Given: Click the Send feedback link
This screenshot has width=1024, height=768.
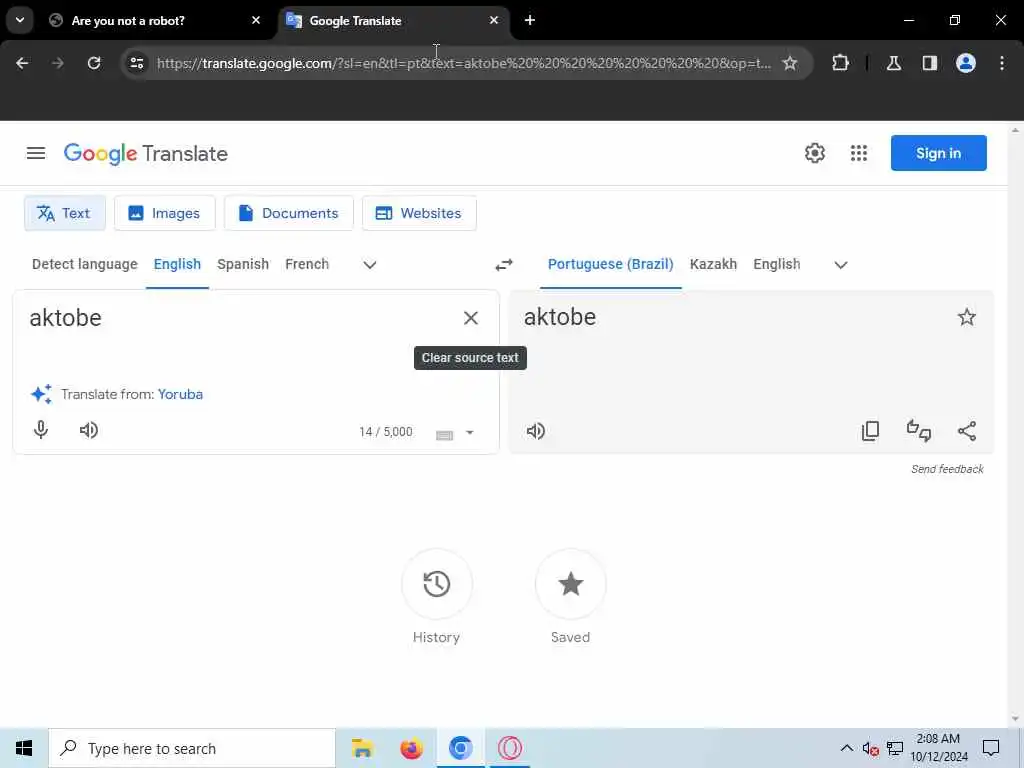Looking at the screenshot, I should (x=948, y=469).
